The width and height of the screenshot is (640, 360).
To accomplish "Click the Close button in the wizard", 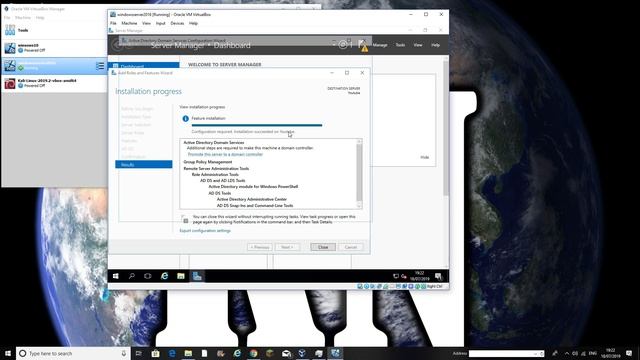I will coord(323,247).
